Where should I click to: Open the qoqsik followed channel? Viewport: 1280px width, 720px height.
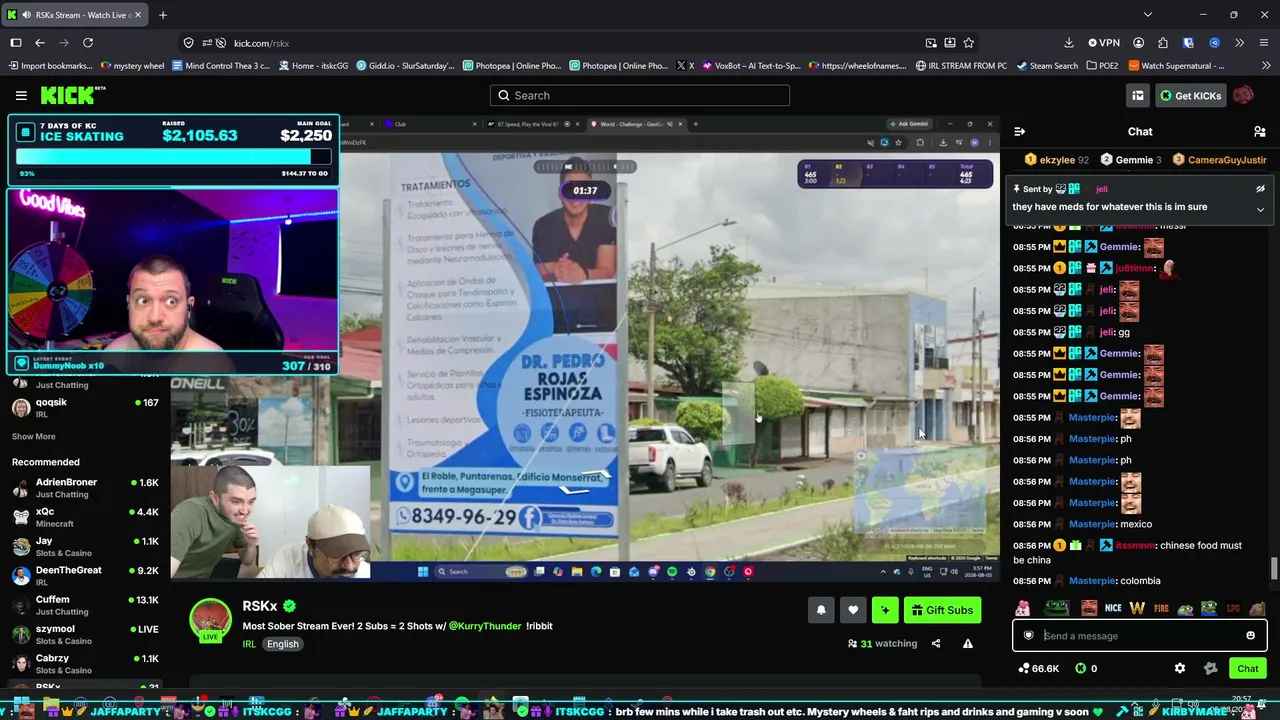pos(85,408)
